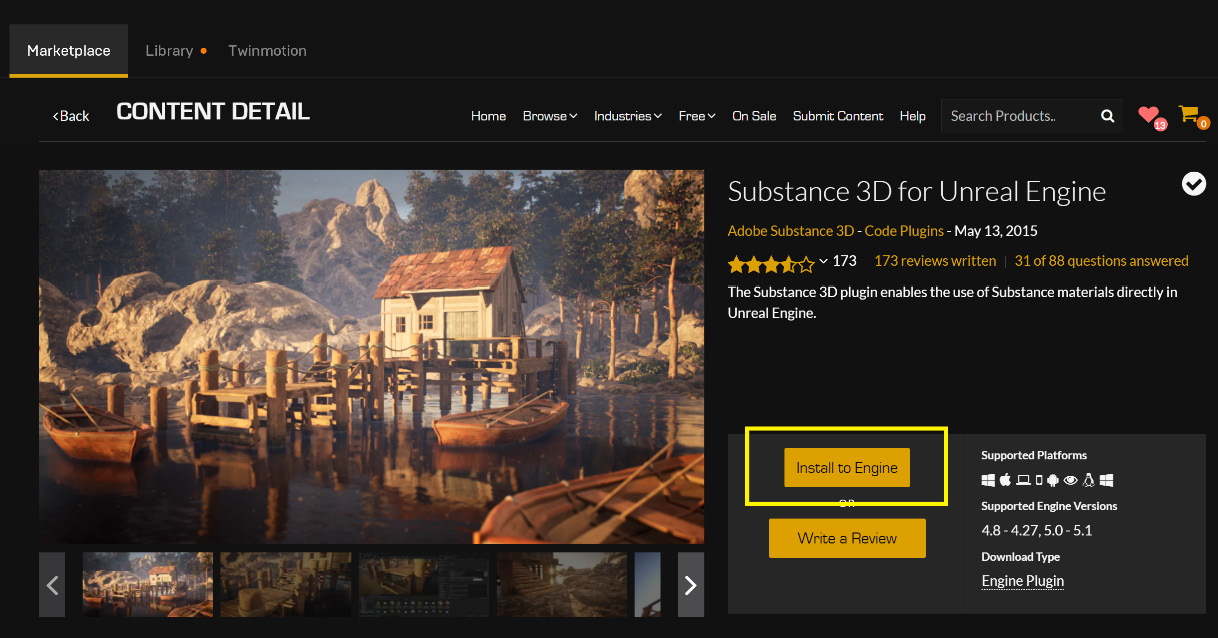The height and width of the screenshot is (638, 1218).
Task: Open the 173 reviews written link
Action: tap(935, 261)
